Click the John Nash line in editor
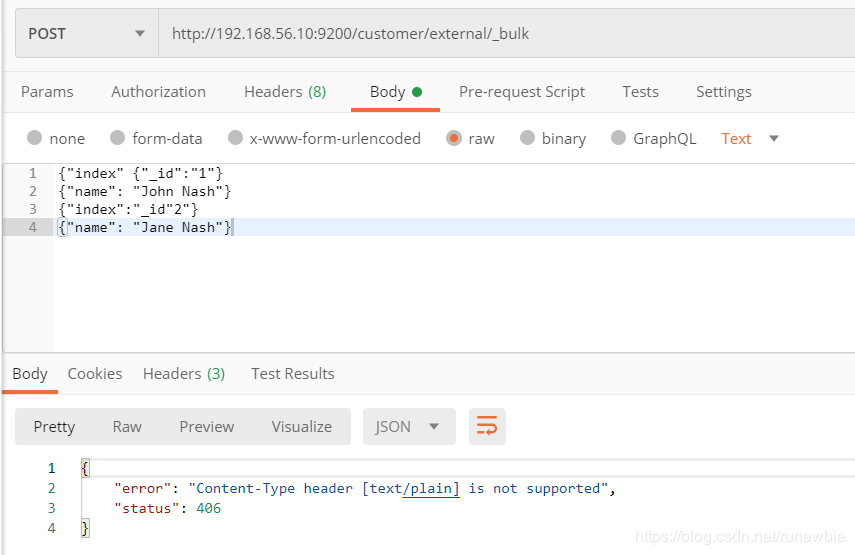The width and height of the screenshot is (855, 555). pyautogui.click(x=145, y=191)
